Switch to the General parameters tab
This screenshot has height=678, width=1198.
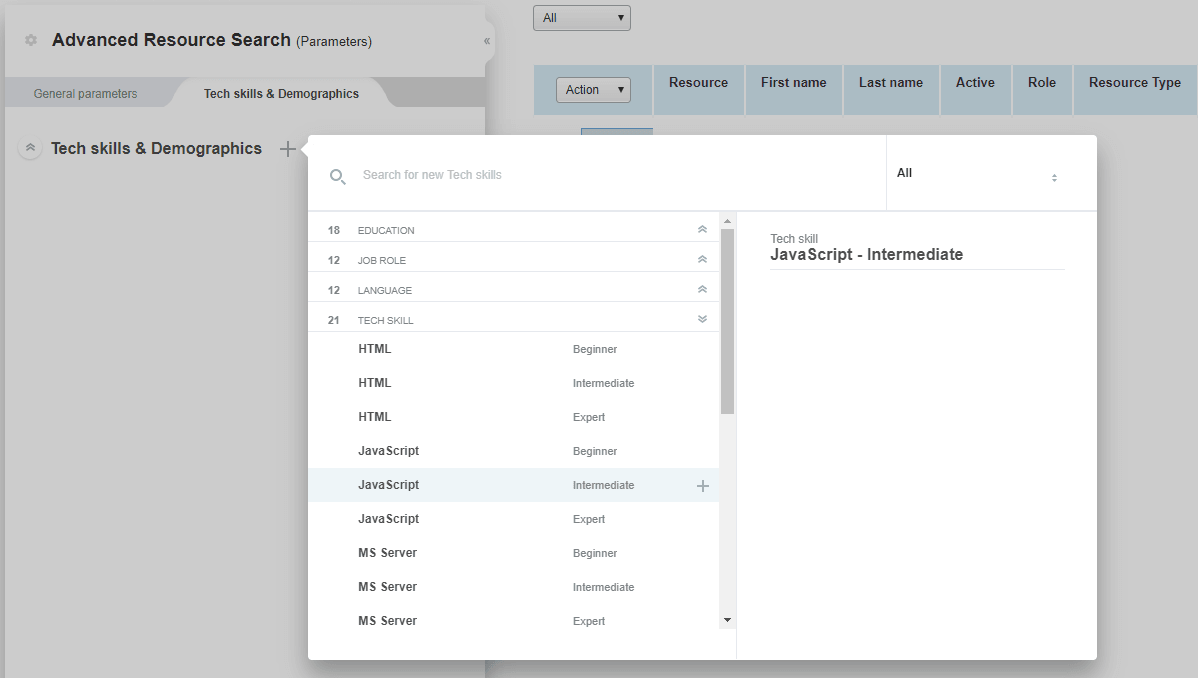[x=86, y=94]
